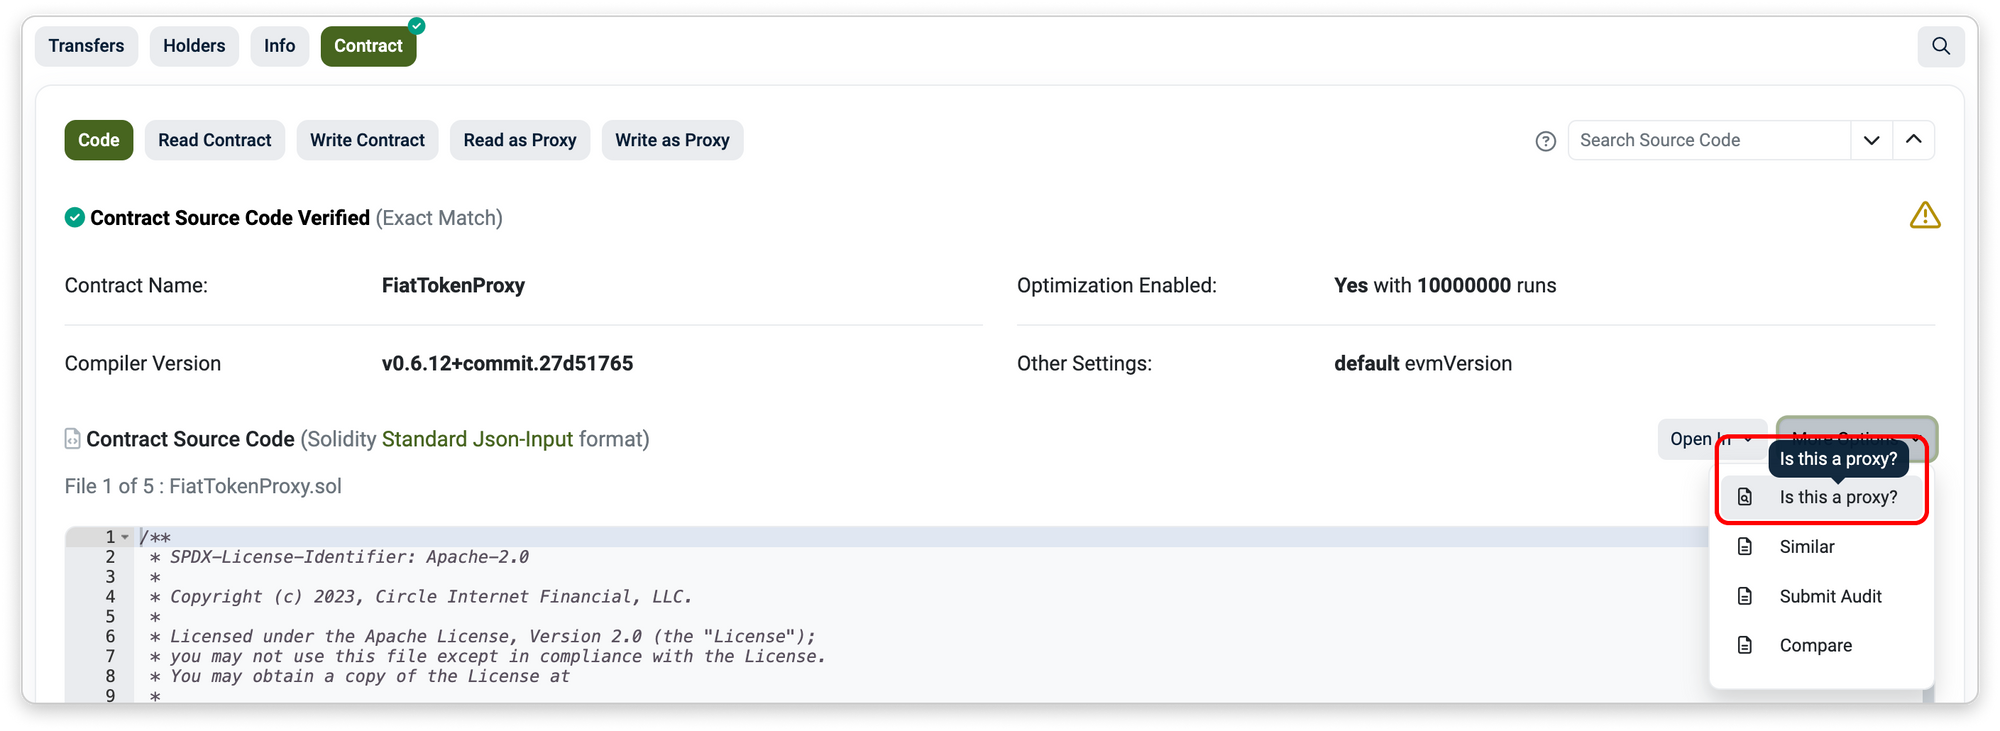Click the document icon beside Compare
The image size is (2000, 731).
tap(1745, 646)
